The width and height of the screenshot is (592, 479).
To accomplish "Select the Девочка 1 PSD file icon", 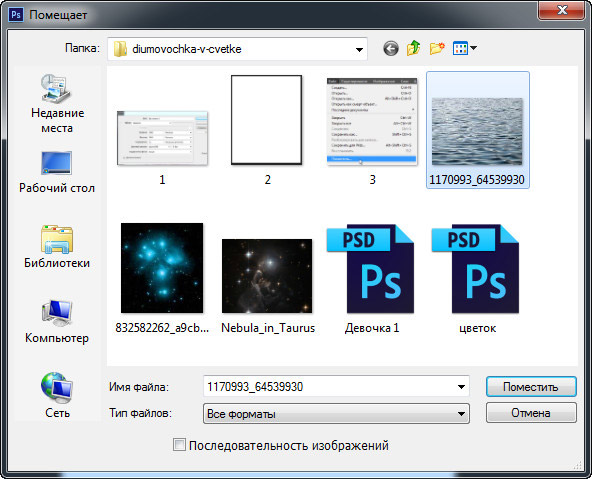I will [x=371, y=269].
